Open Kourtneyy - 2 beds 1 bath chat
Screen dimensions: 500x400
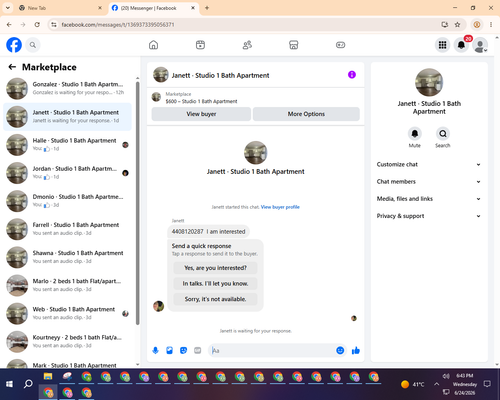click(x=67, y=342)
